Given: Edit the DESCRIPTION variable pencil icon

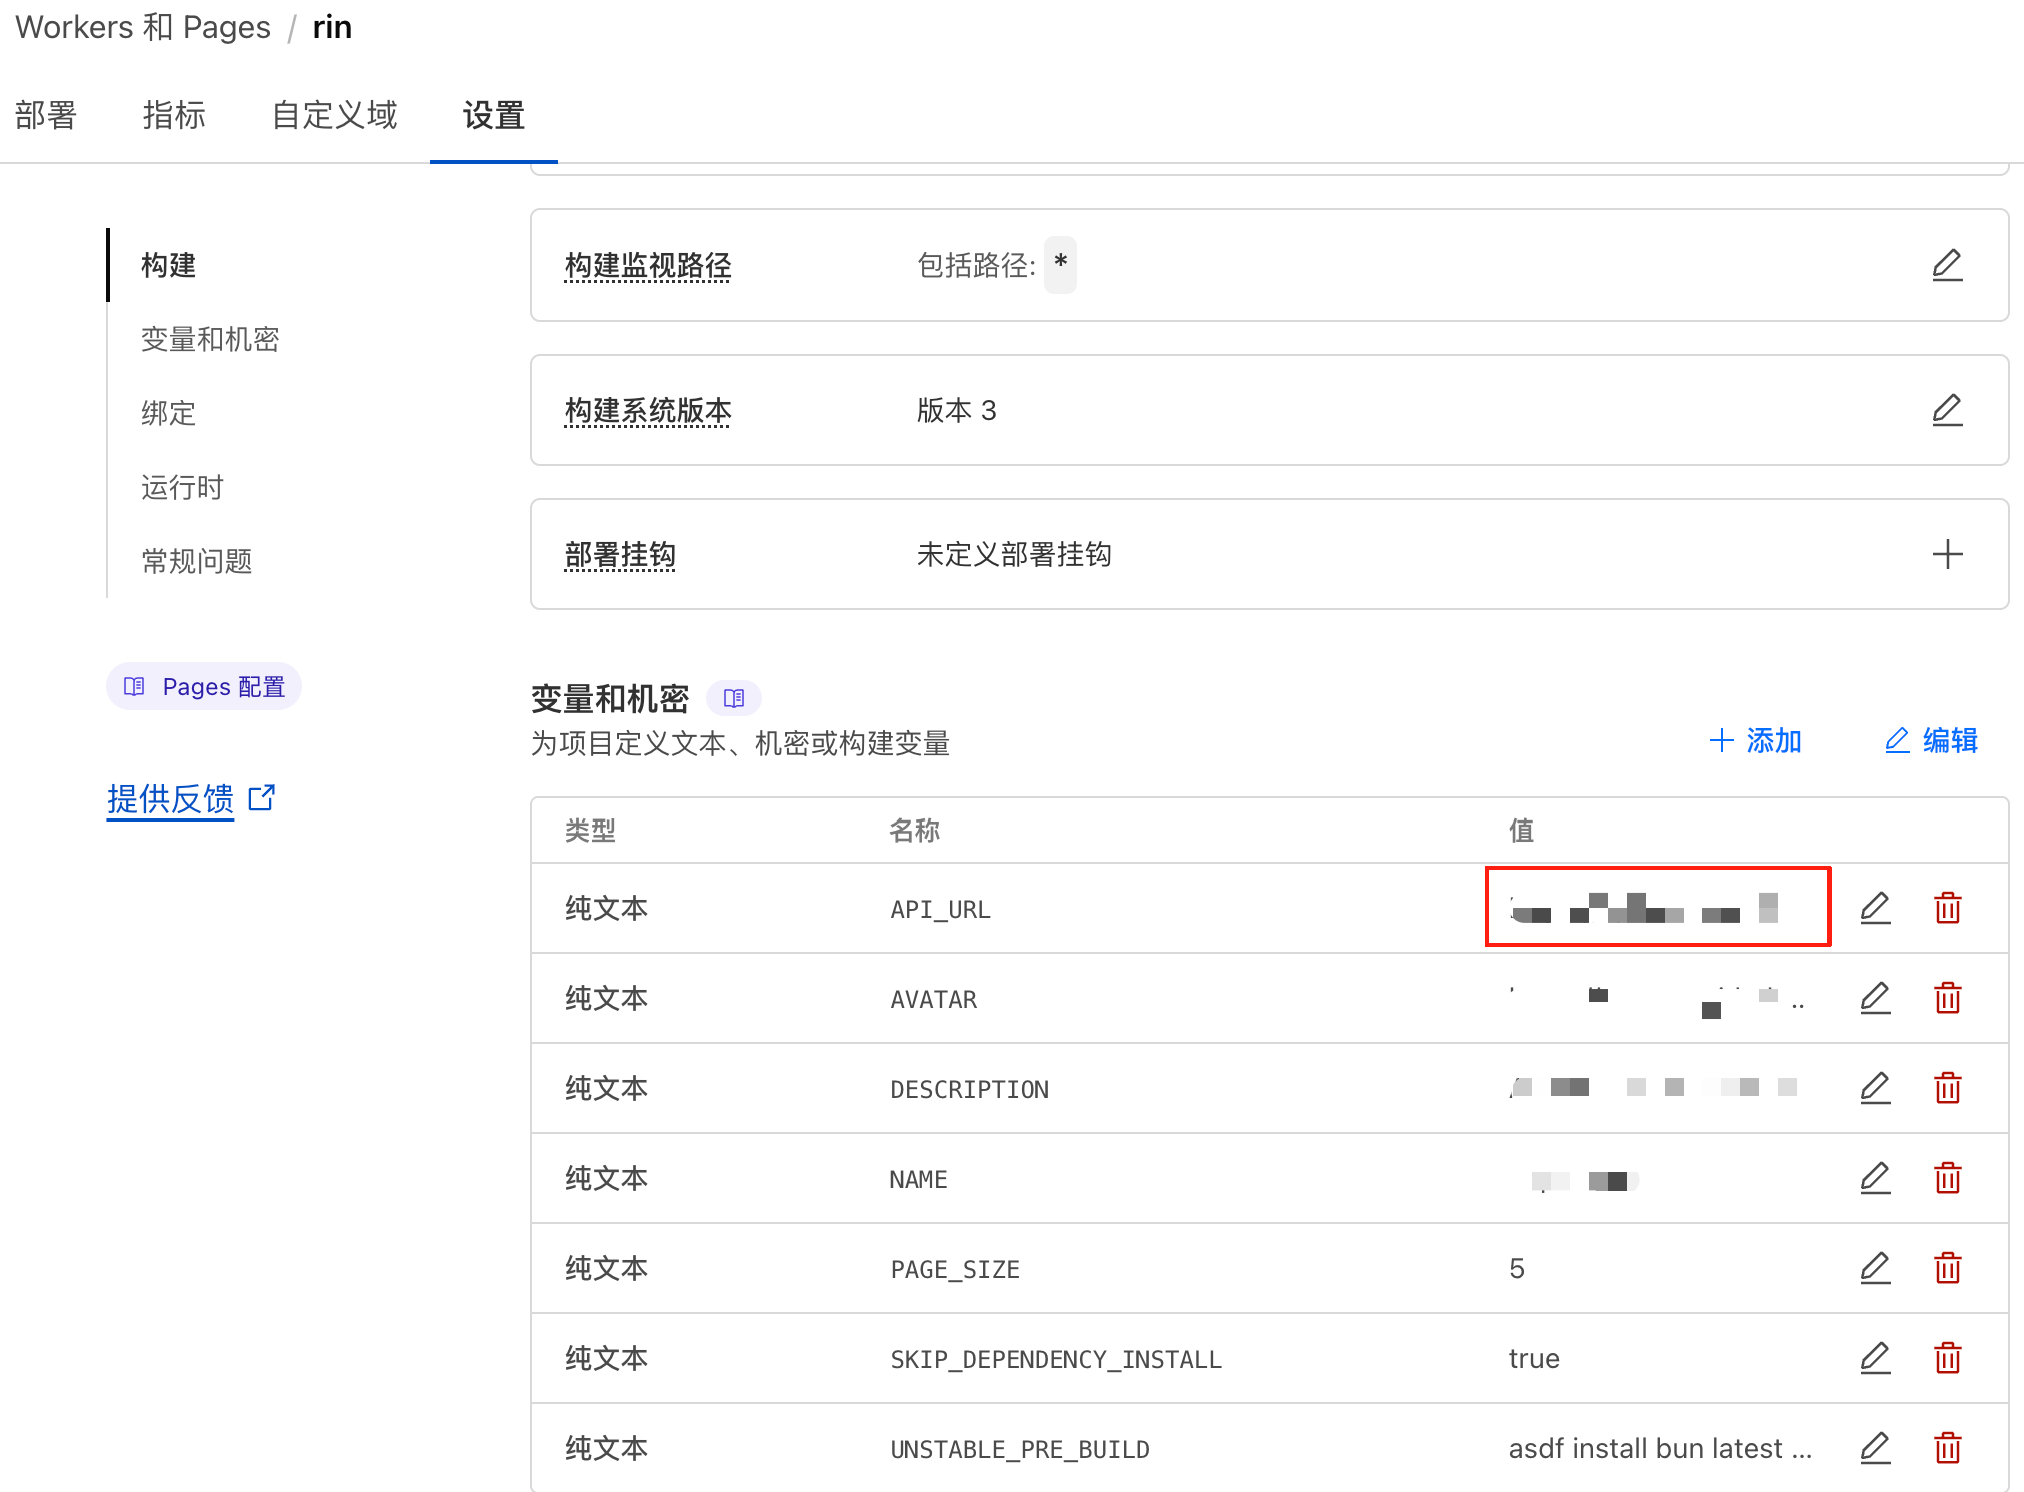Looking at the screenshot, I should pyautogui.click(x=1875, y=1088).
